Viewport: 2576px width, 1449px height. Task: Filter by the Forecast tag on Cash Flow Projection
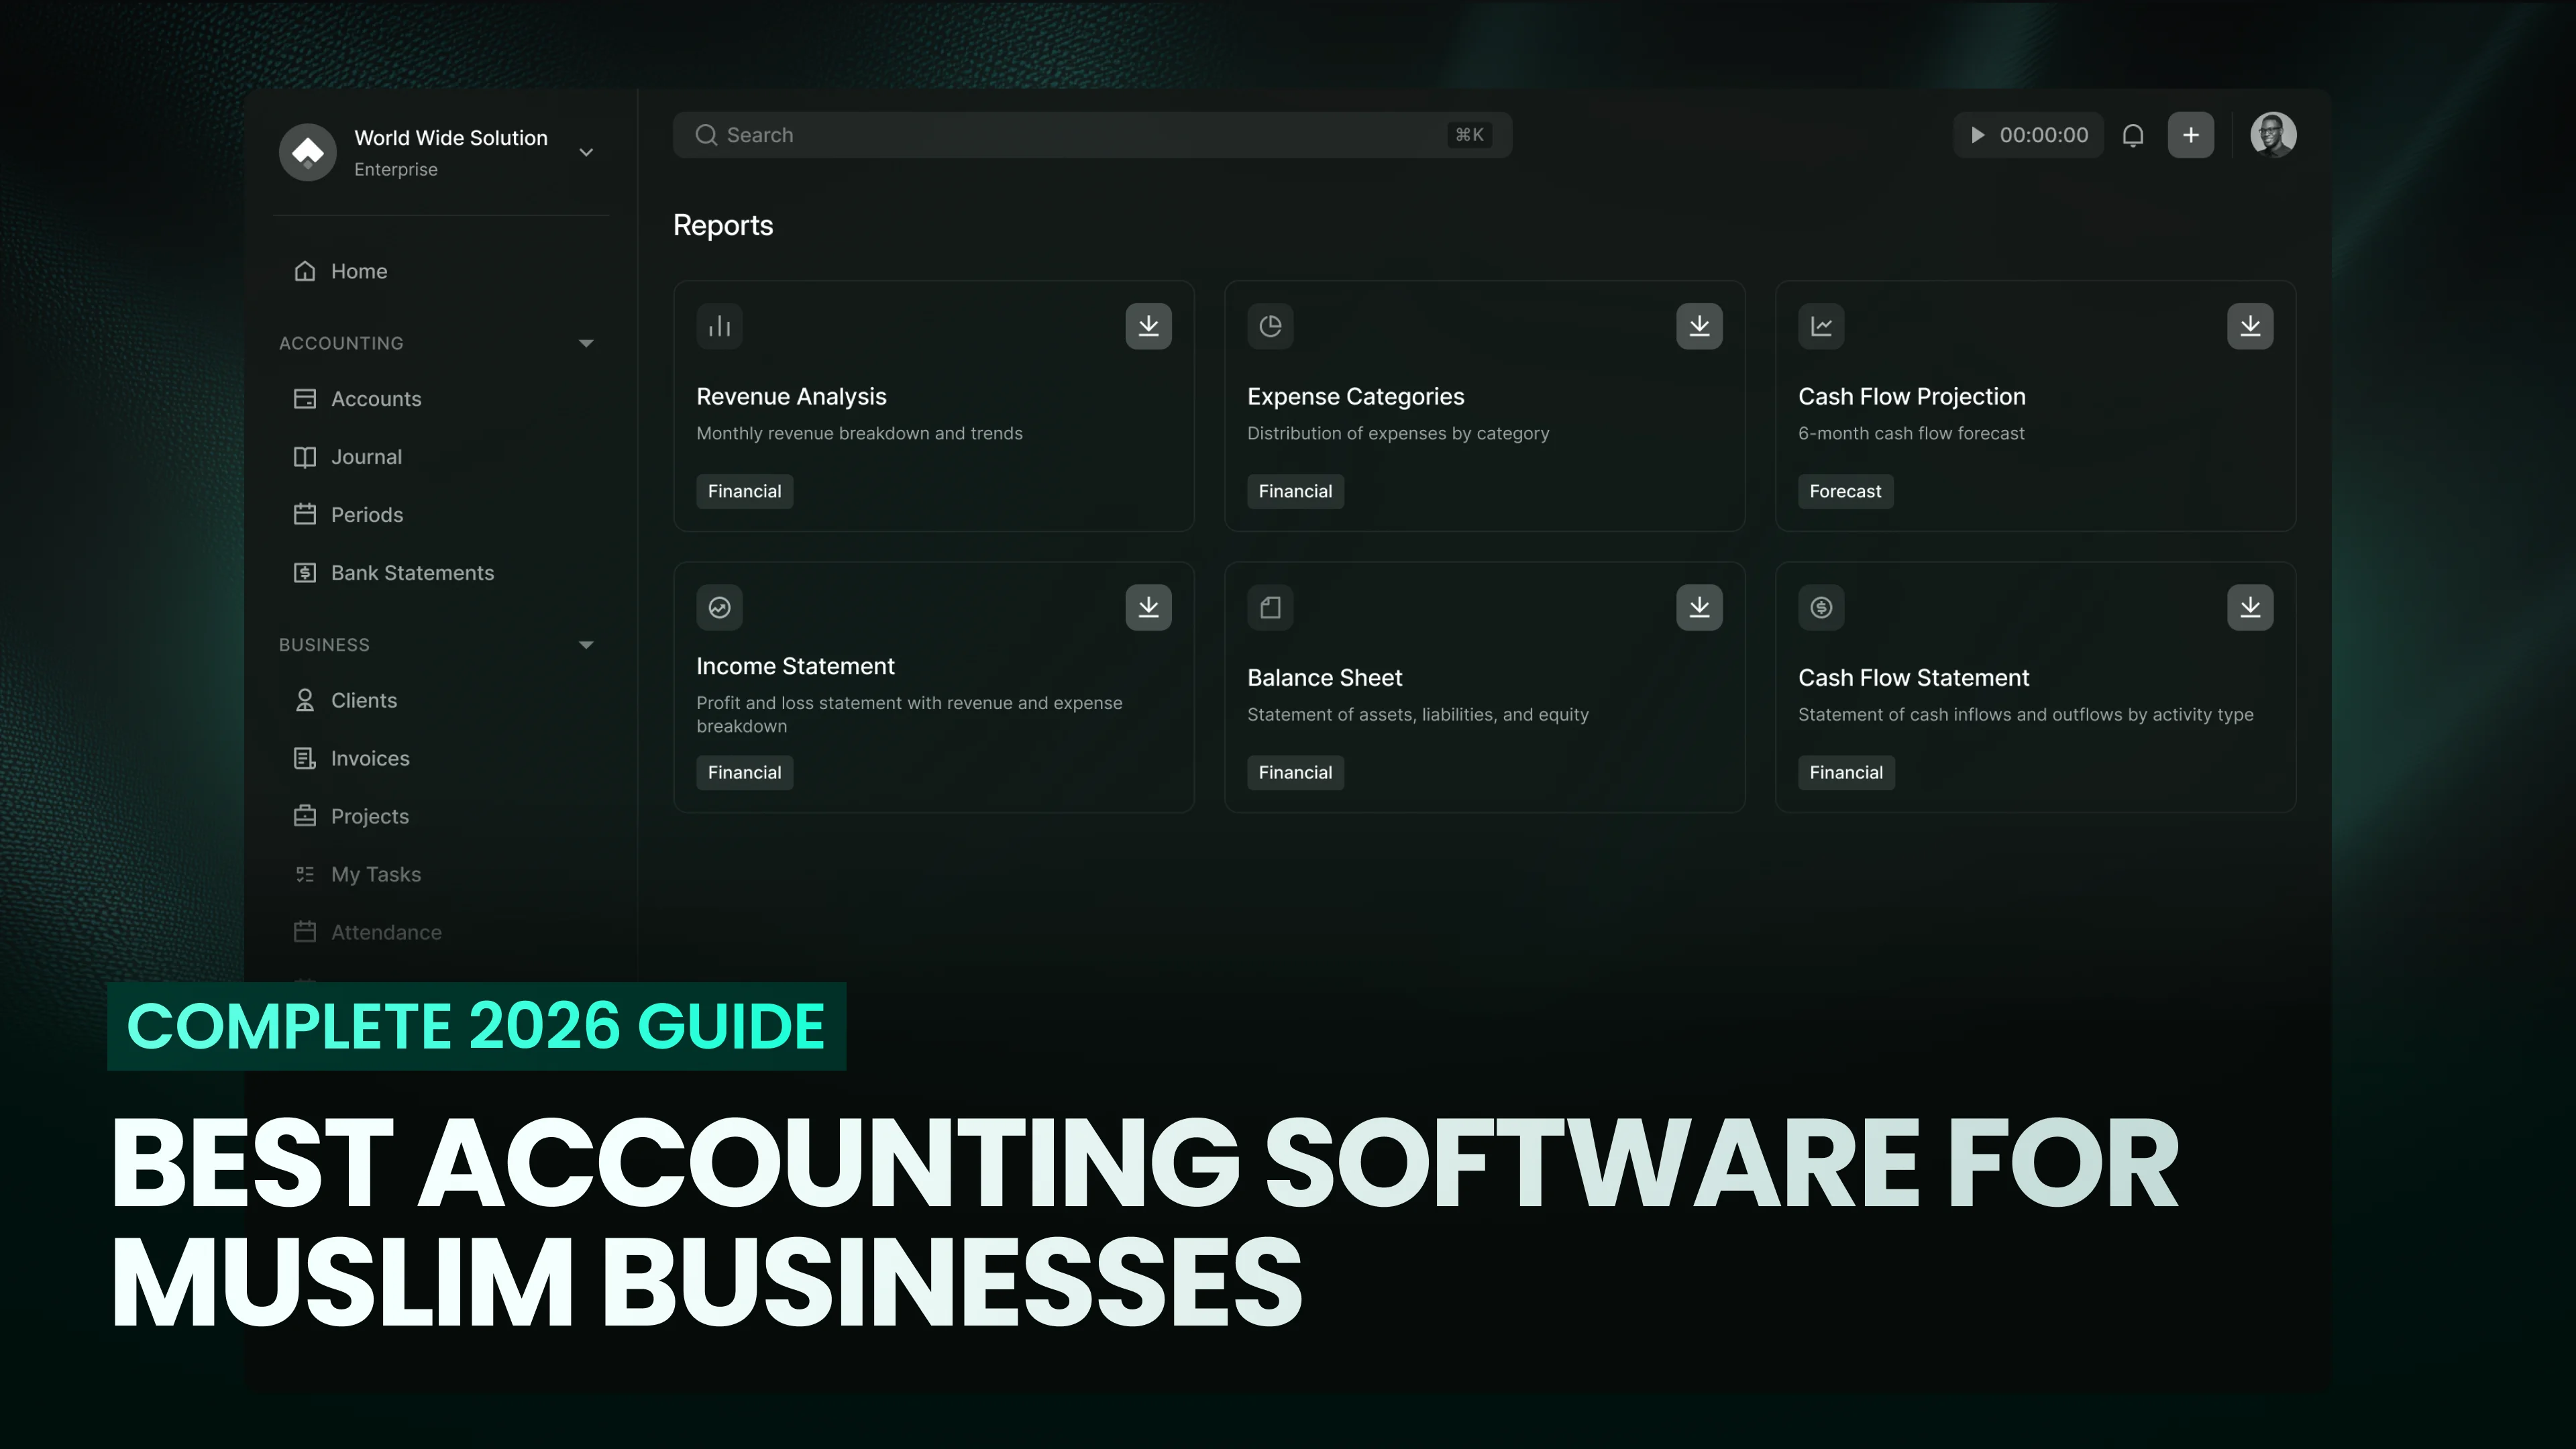(x=1845, y=491)
